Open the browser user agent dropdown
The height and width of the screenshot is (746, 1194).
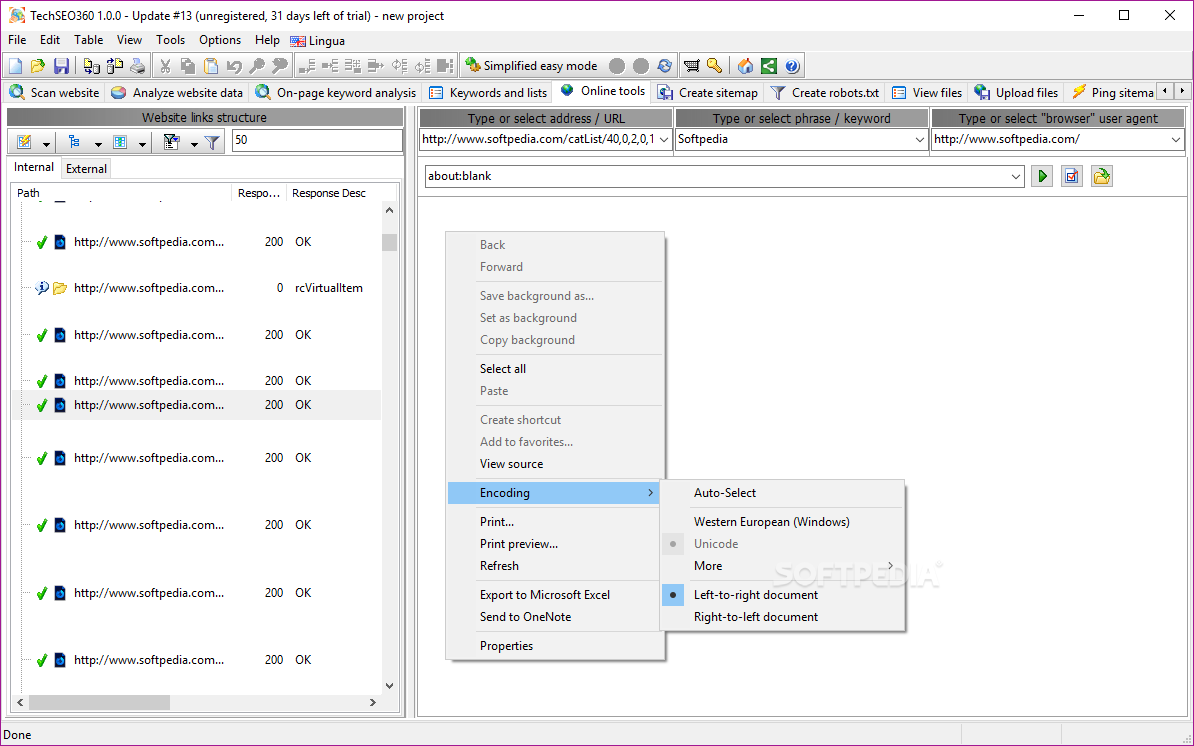tap(1175, 139)
